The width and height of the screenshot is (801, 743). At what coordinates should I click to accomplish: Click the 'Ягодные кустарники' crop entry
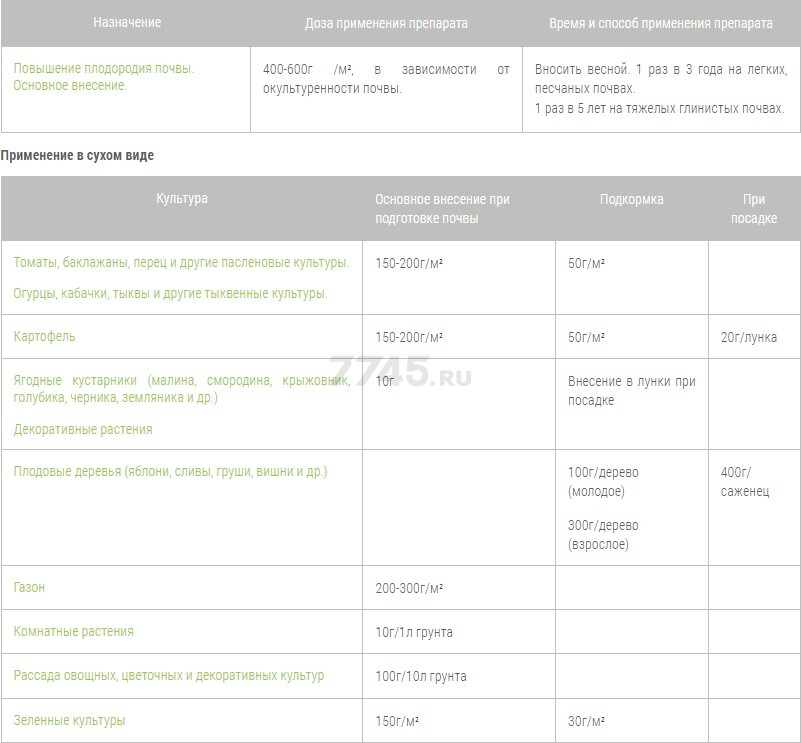(x=181, y=389)
